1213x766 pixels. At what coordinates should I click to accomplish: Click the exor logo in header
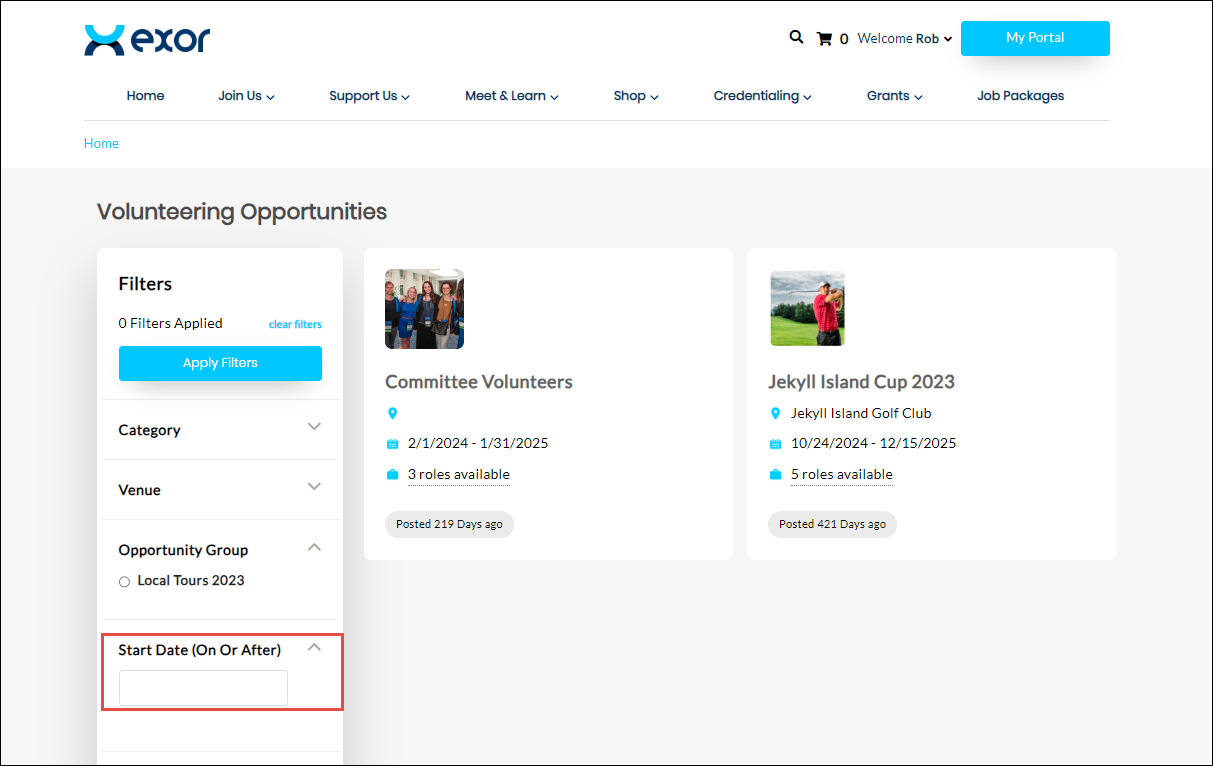click(x=147, y=40)
